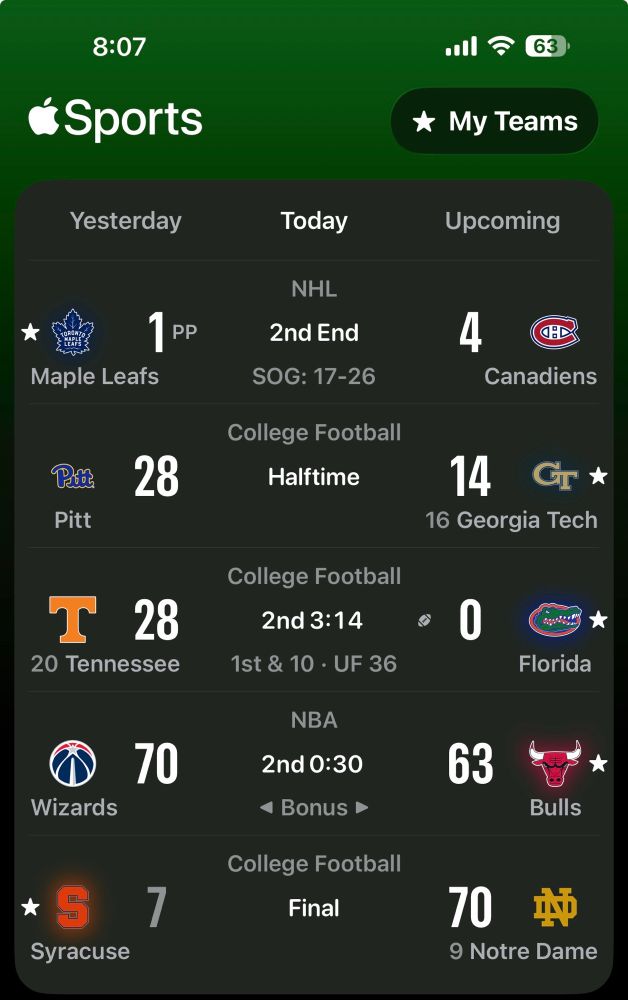Toggle the Florida favorite star
The image size is (628, 1000).
(599, 619)
